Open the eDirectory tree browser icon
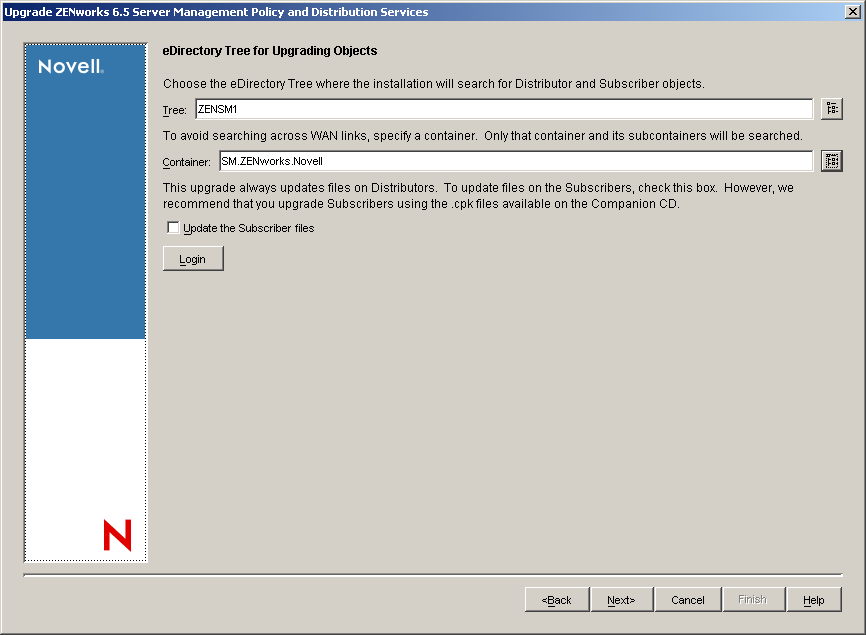The image size is (866, 635). click(832, 108)
